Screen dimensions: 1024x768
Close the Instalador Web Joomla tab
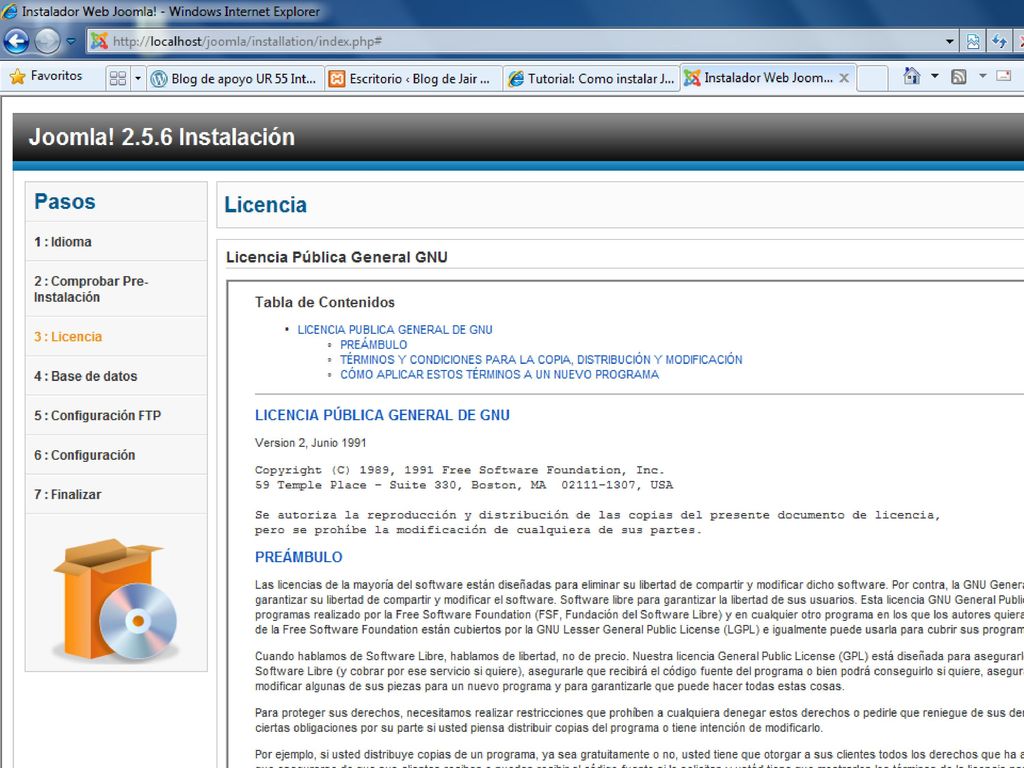[844, 78]
